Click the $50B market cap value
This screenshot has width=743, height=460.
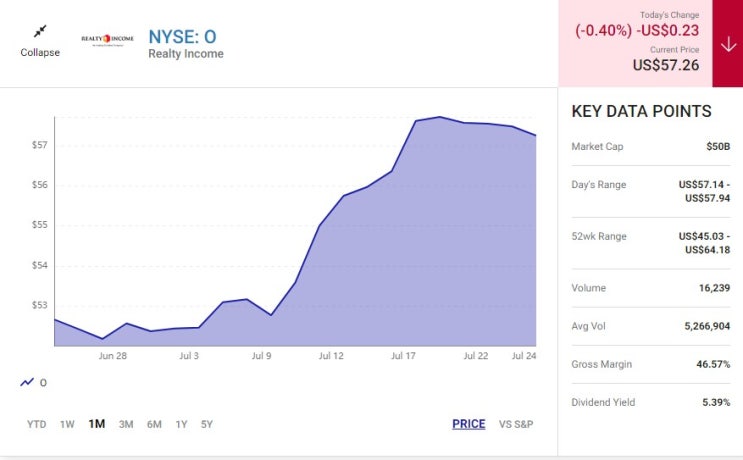[718, 146]
